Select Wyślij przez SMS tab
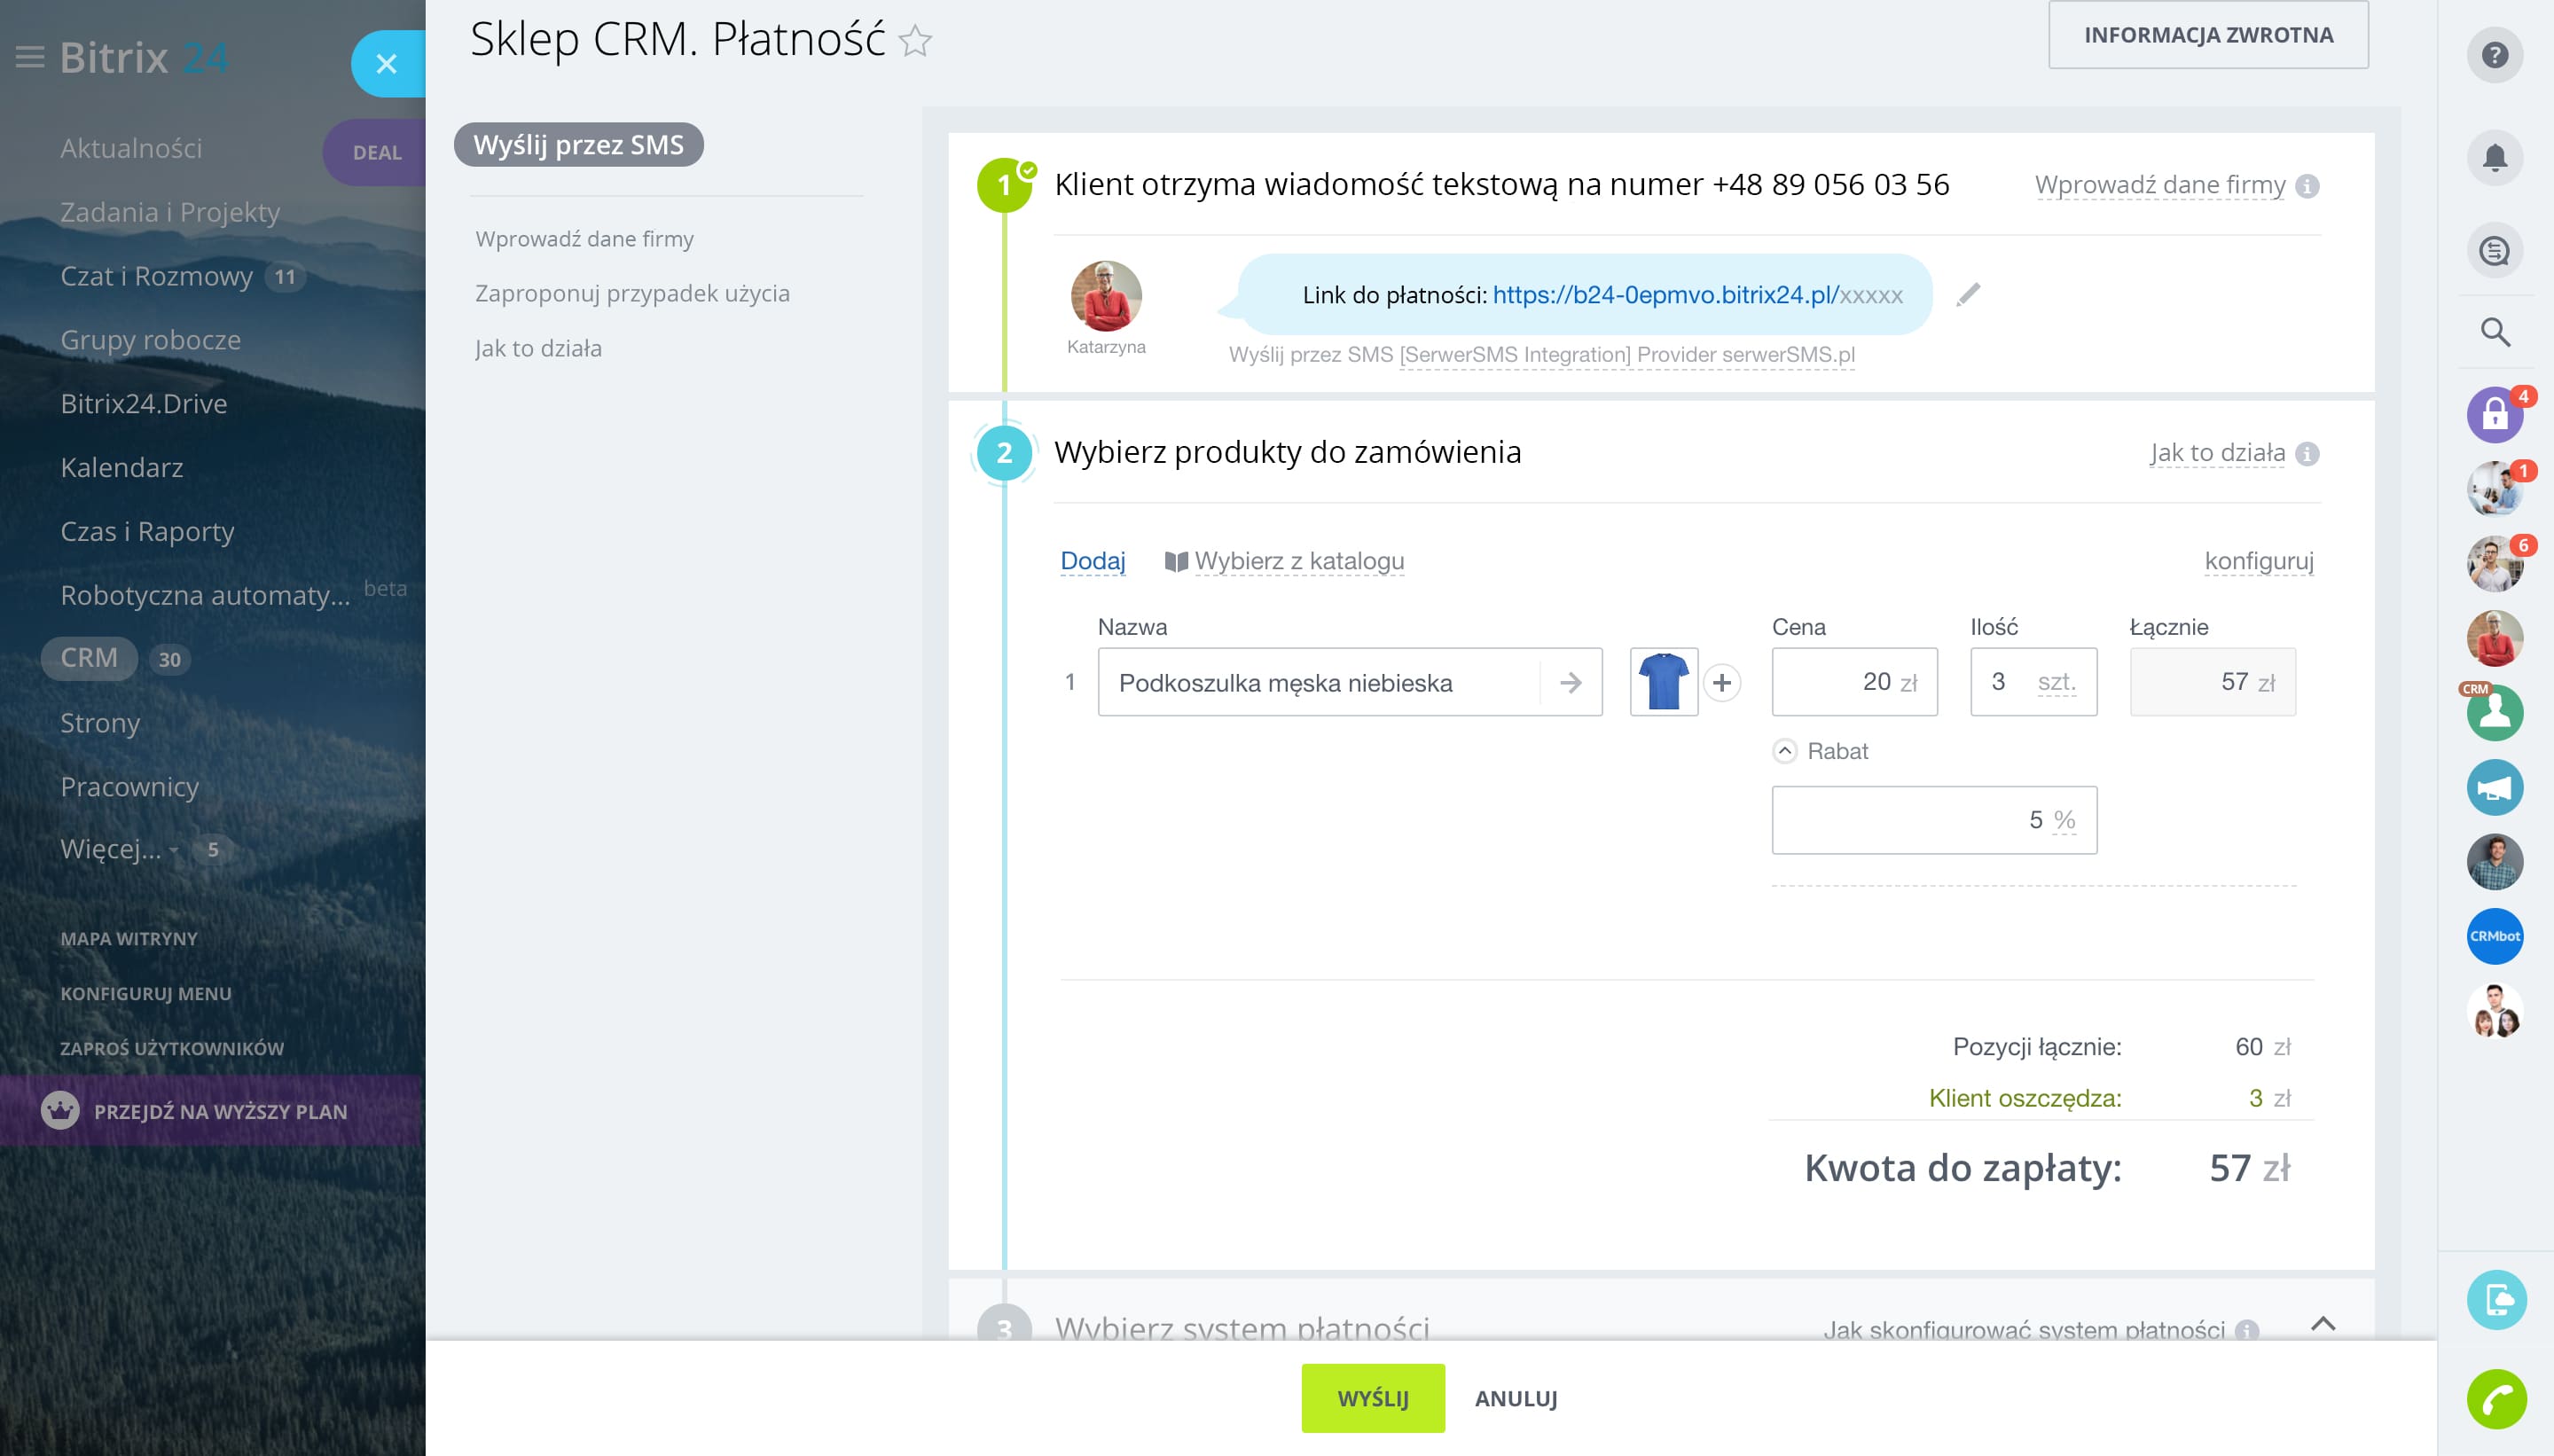 click(x=578, y=145)
